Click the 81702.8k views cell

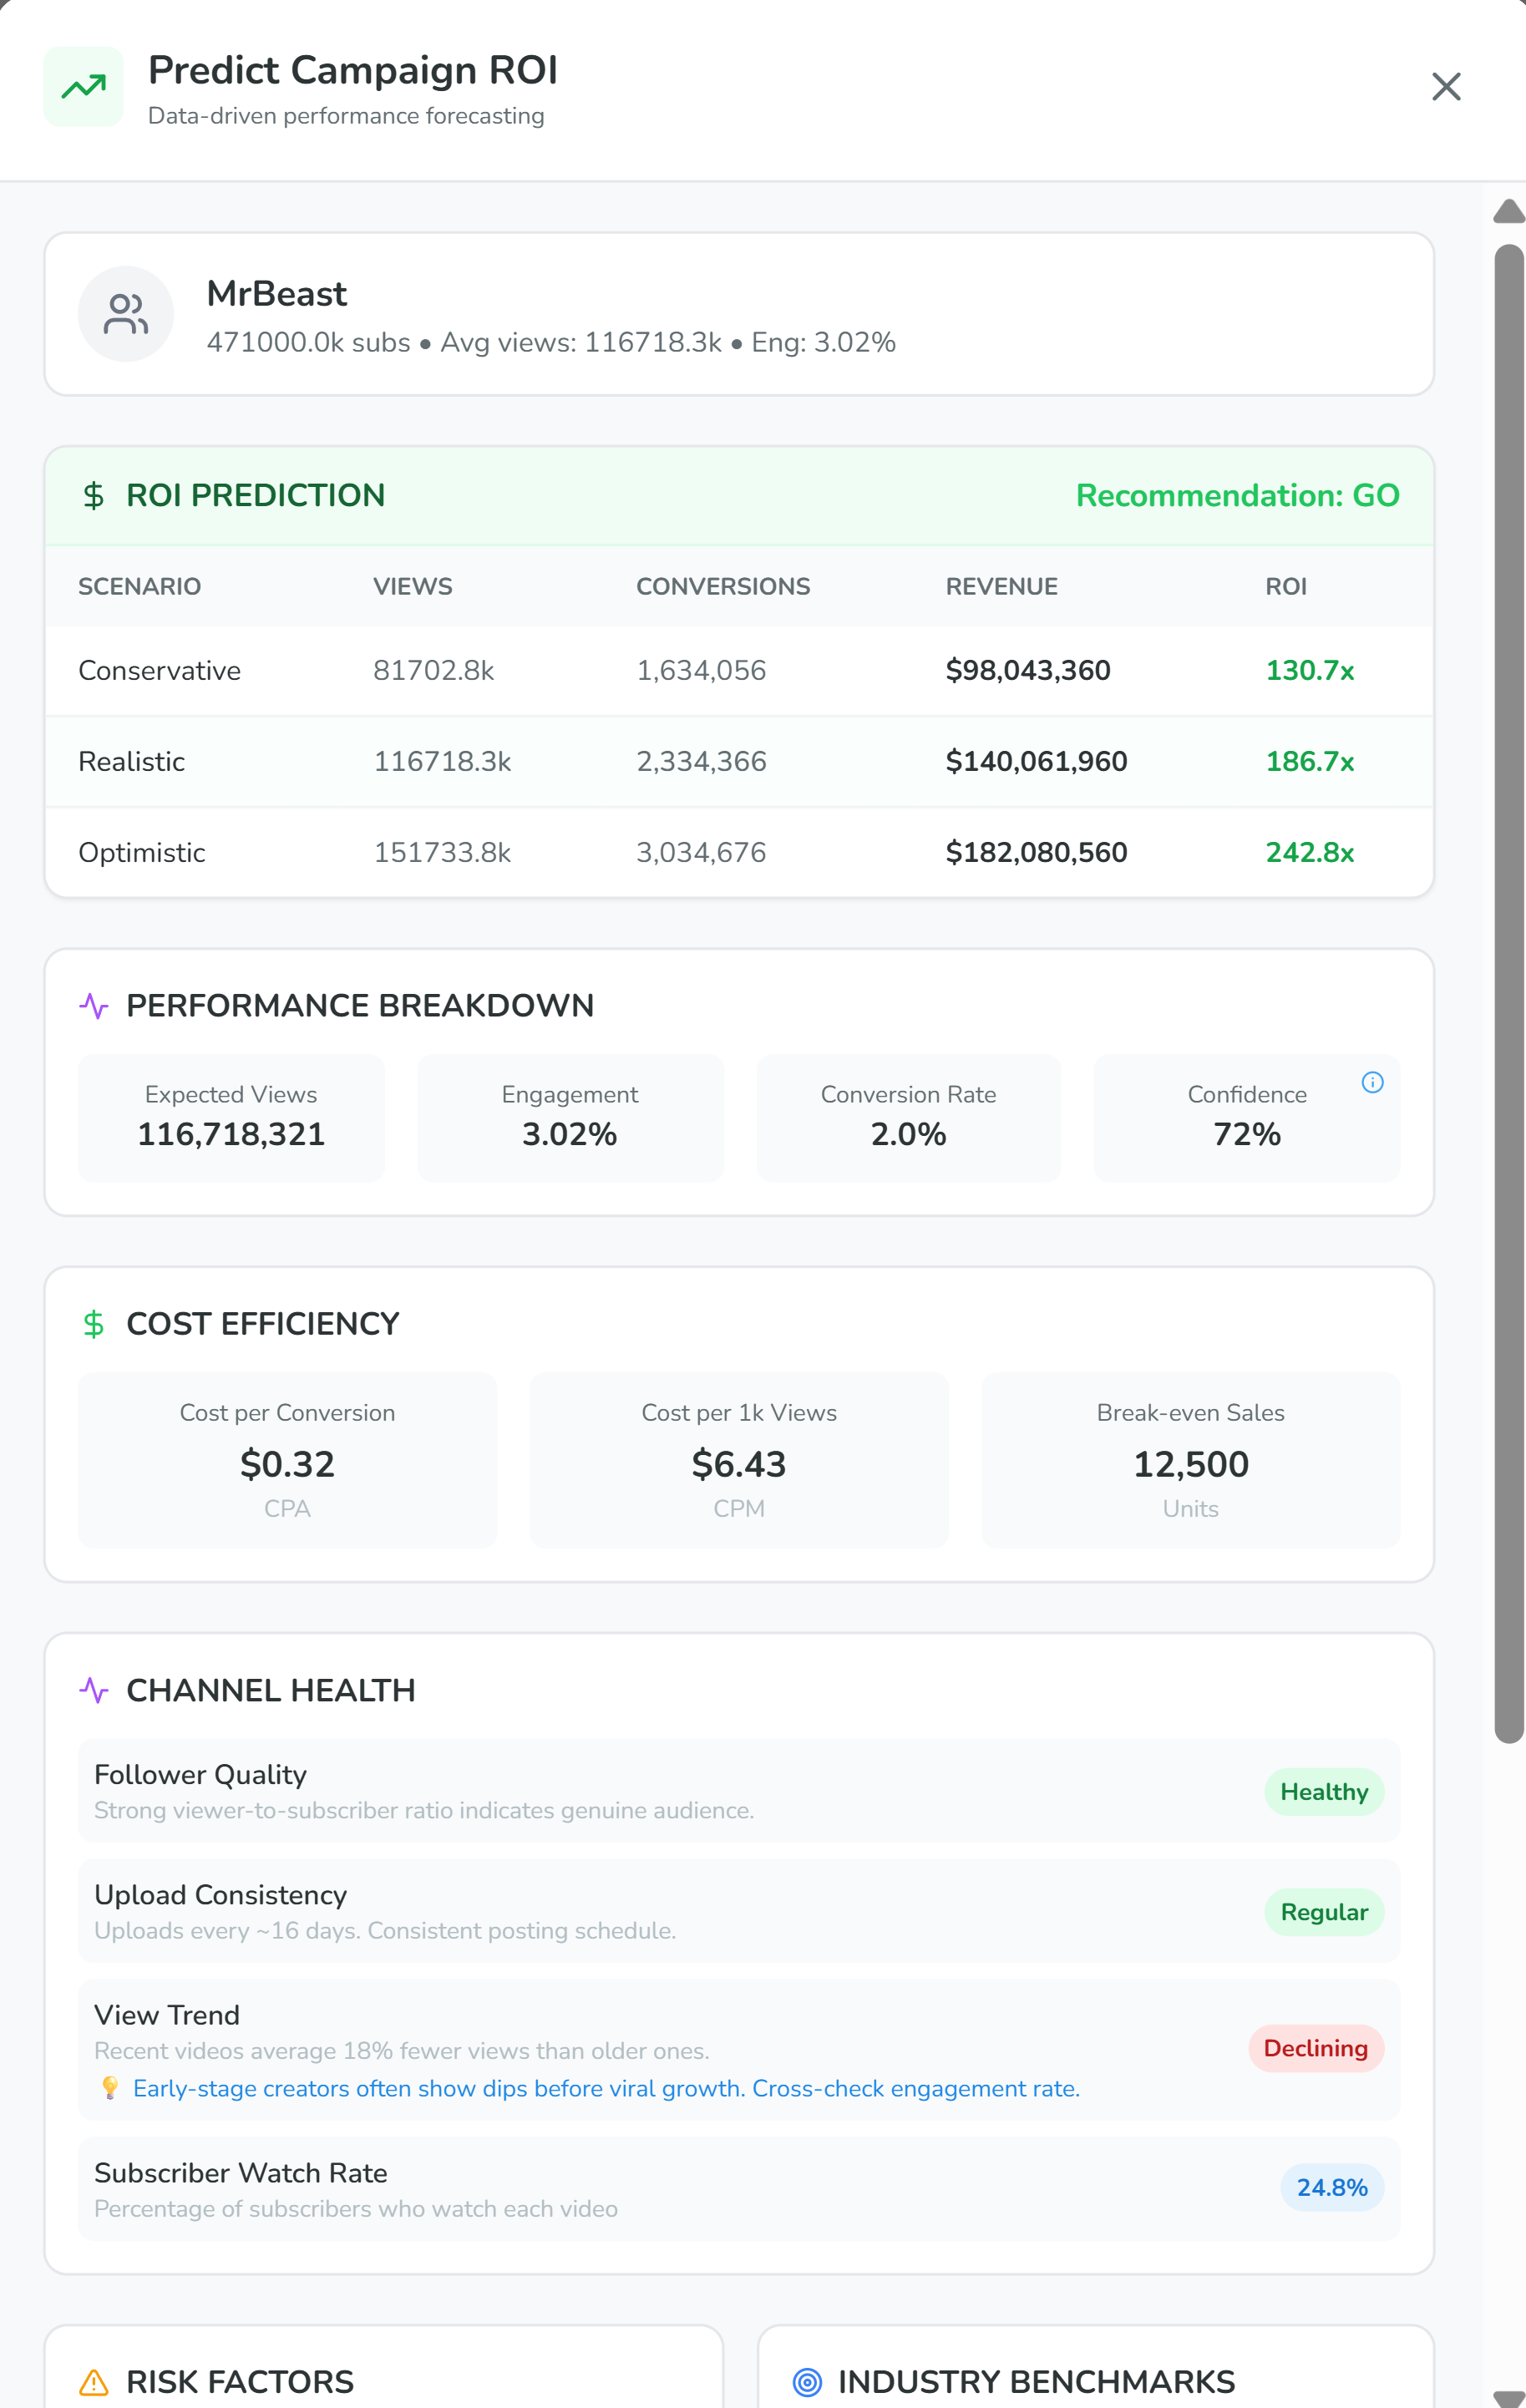pos(434,670)
